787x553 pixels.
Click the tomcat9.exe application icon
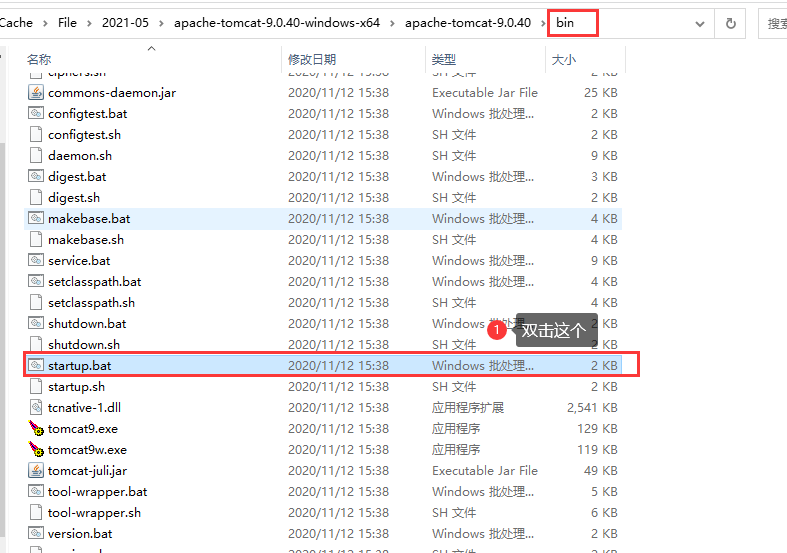tap(36, 429)
